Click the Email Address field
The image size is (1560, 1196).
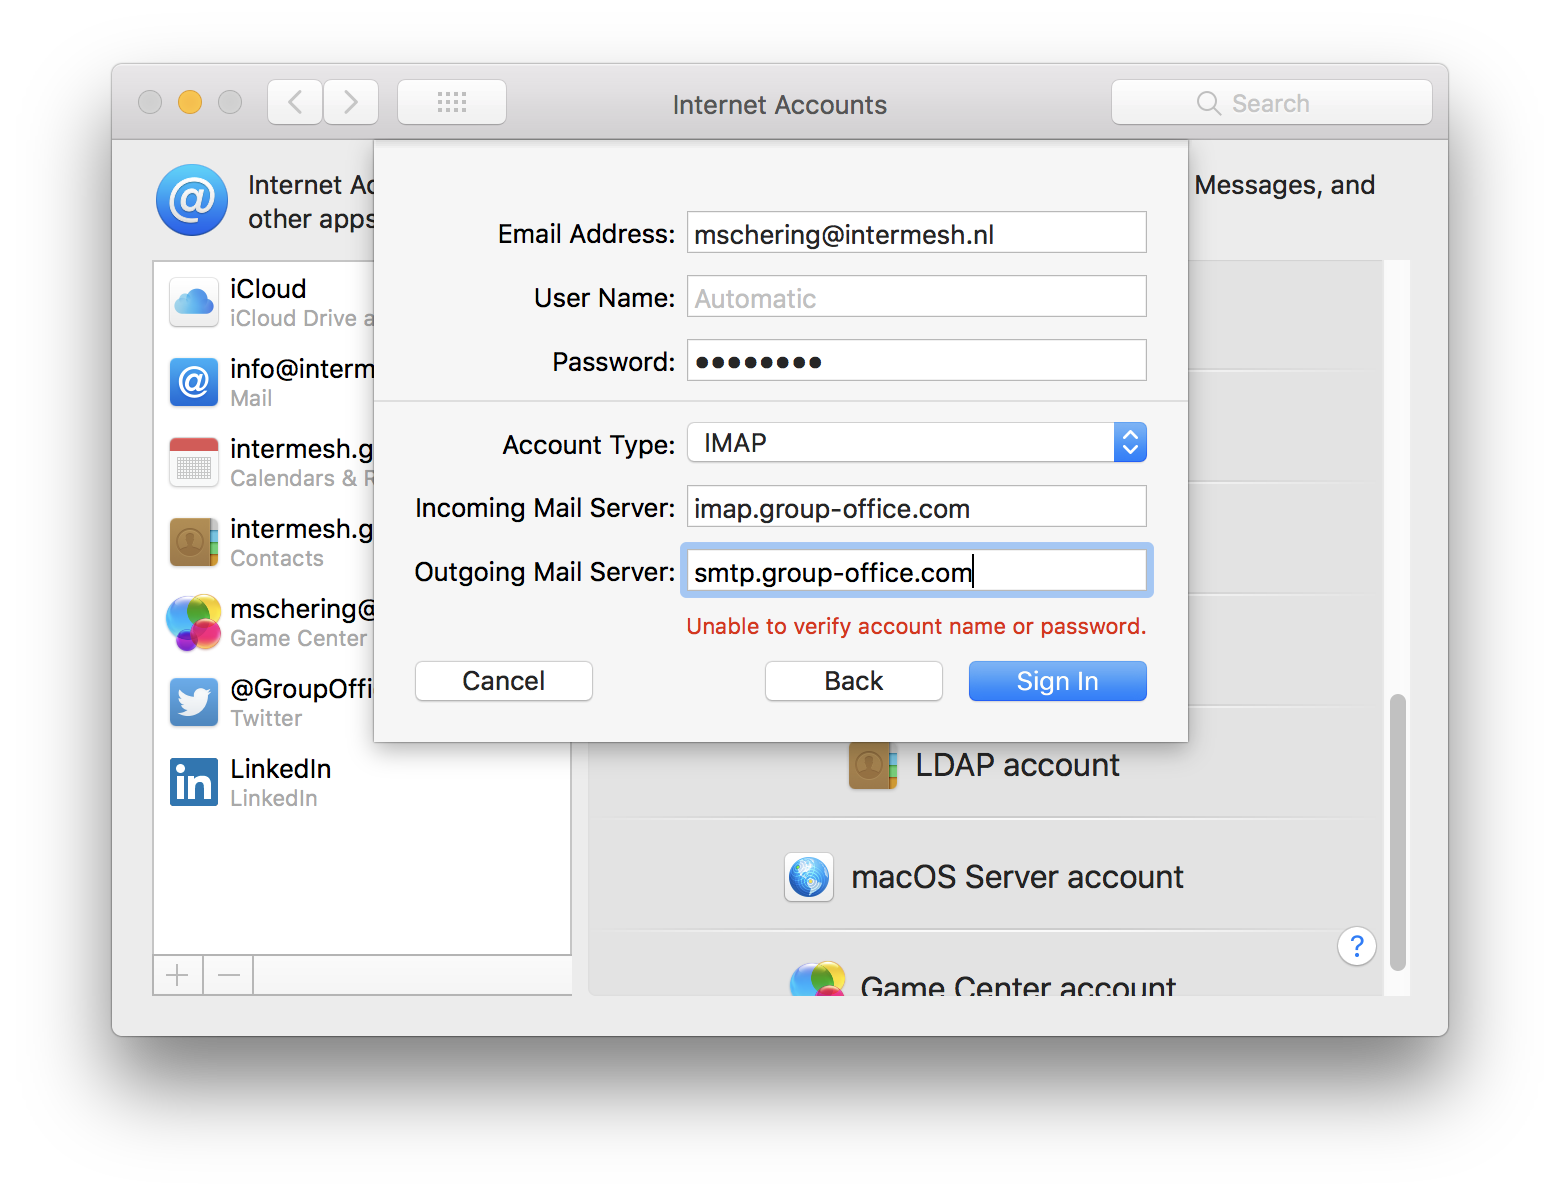click(917, 232)
